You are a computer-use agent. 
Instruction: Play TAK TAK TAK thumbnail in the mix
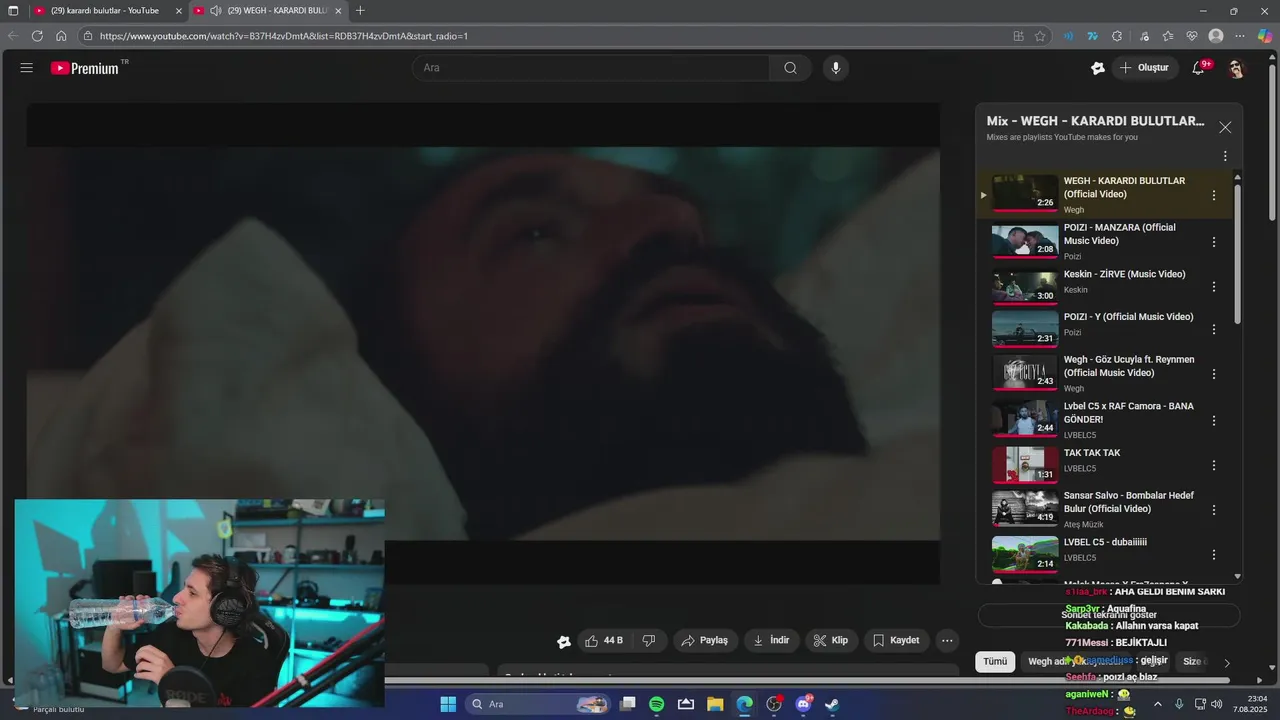point(1025,465)
